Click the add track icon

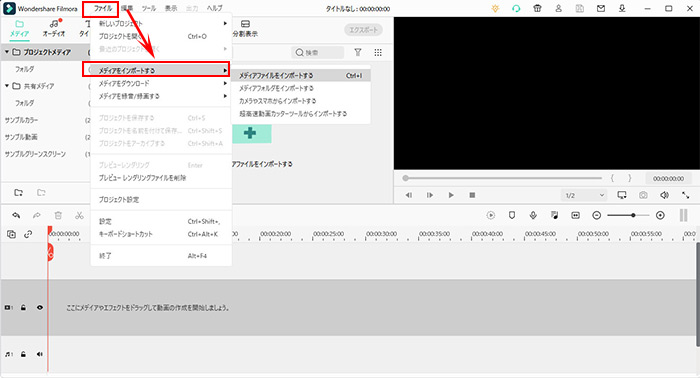point(11,234)
